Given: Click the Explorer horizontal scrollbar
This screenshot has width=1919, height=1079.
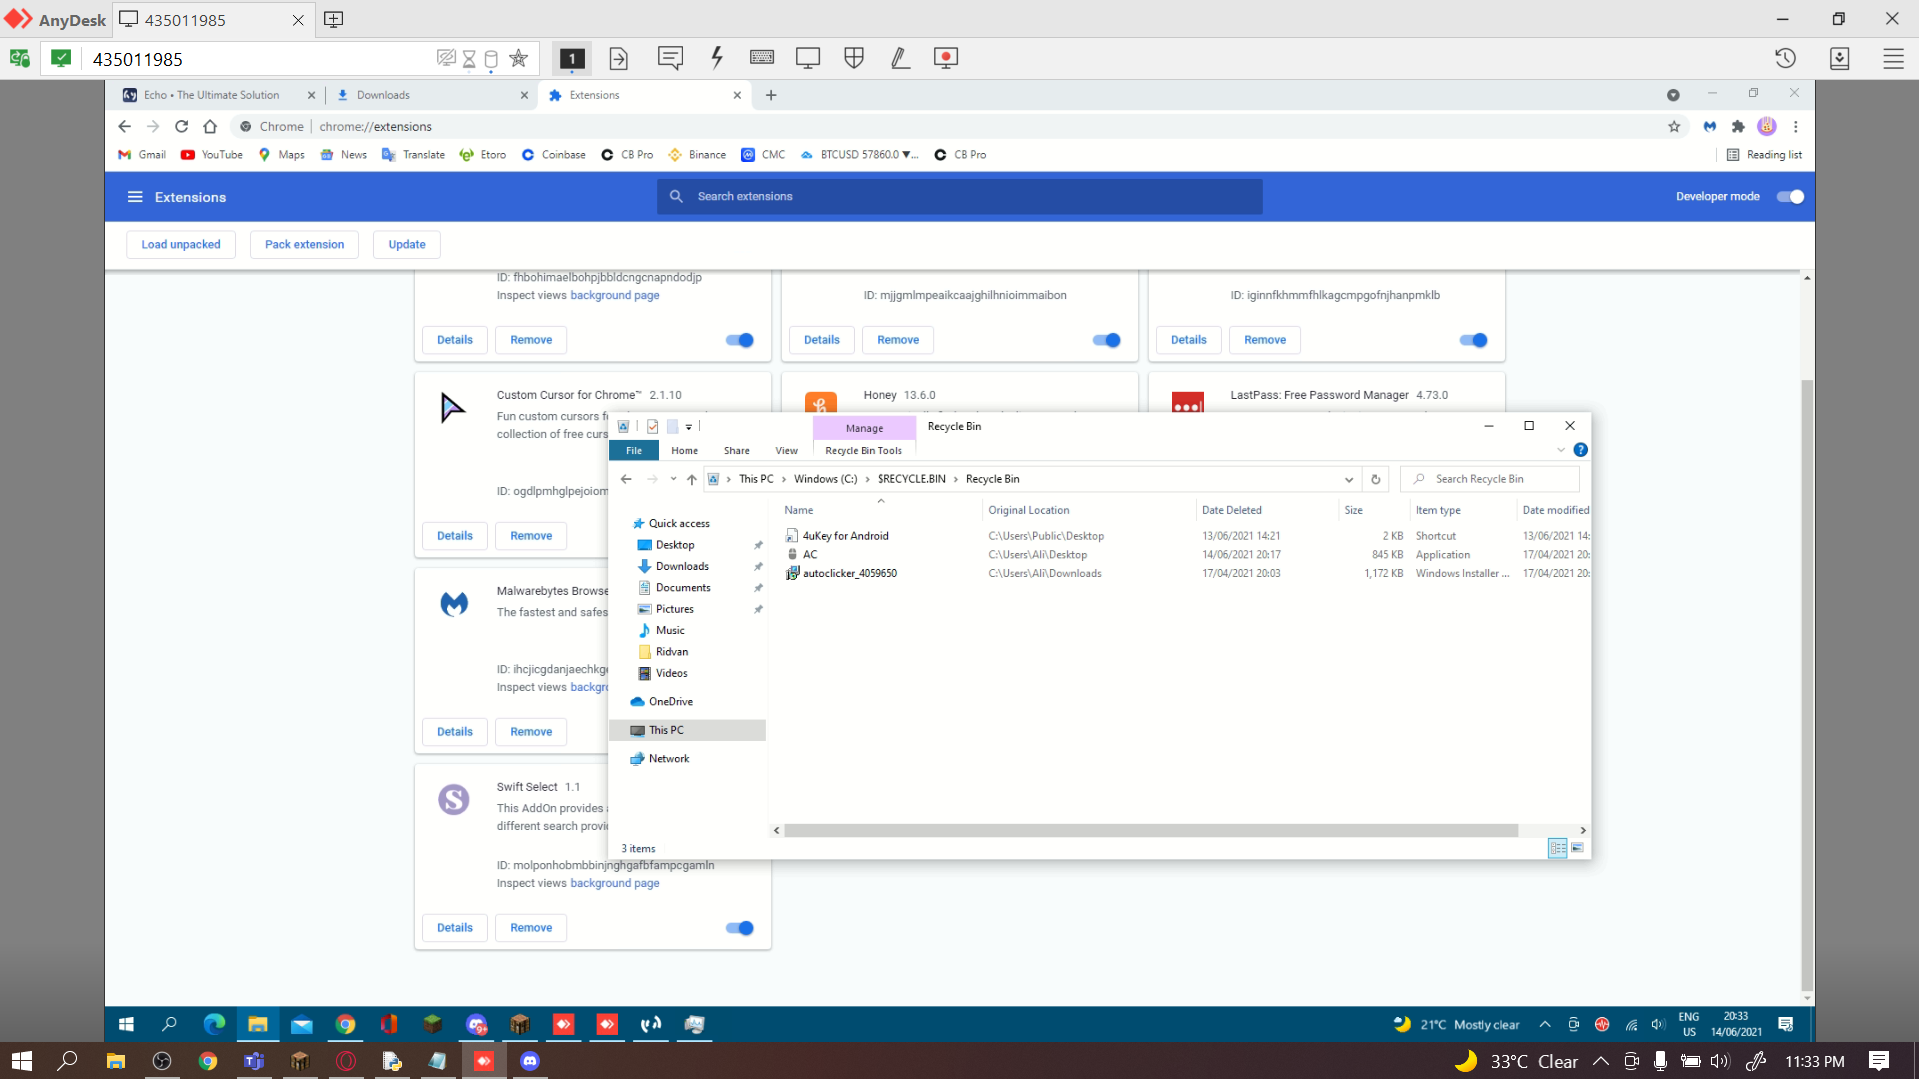Looking at the screenshot, I should [1150, 830].
